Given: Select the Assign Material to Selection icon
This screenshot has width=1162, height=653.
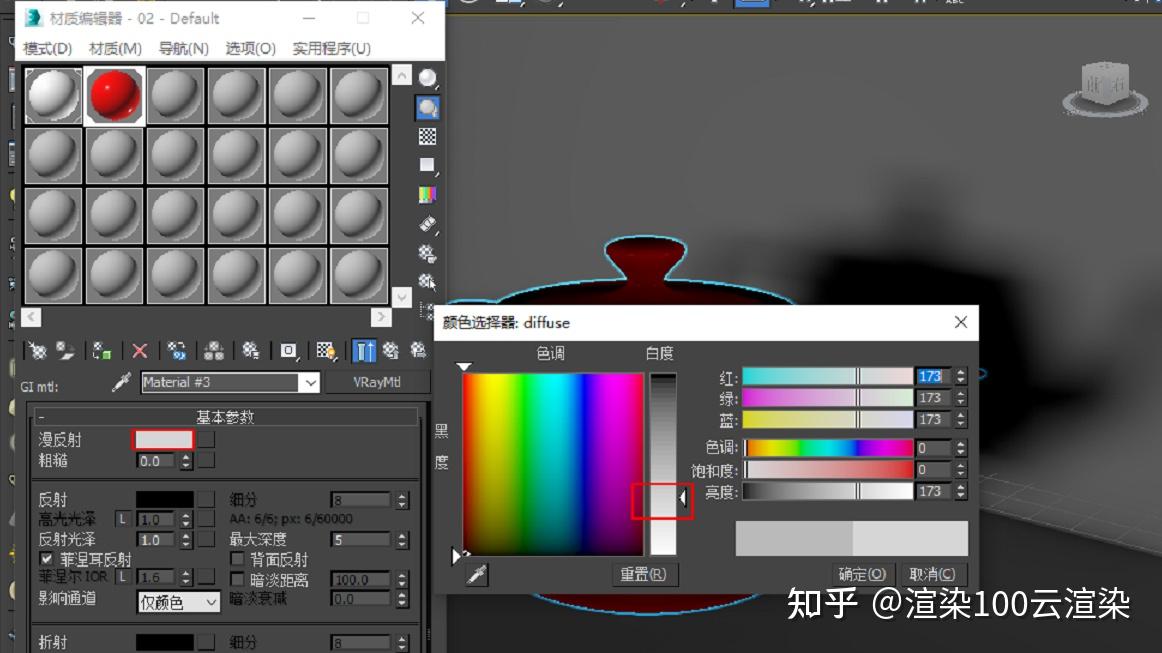Looking at the screenshot, I should [x=101, y=351].
